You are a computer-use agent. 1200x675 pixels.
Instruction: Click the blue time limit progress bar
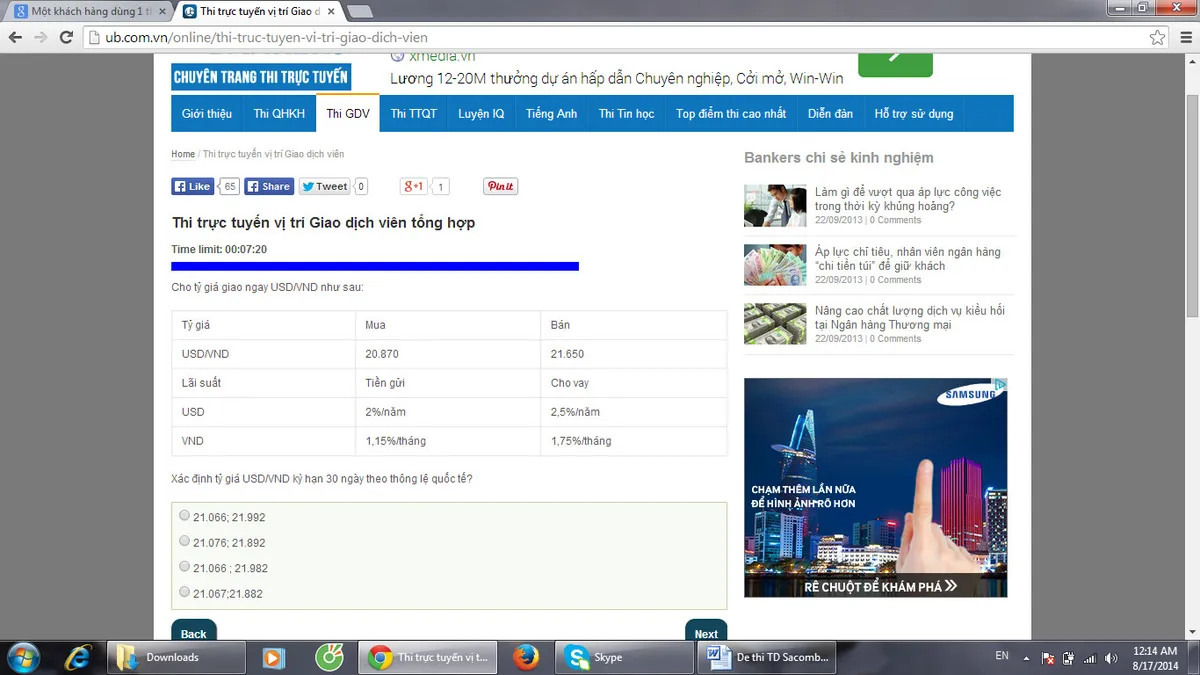pyautogui.click(x=375, y=266)
